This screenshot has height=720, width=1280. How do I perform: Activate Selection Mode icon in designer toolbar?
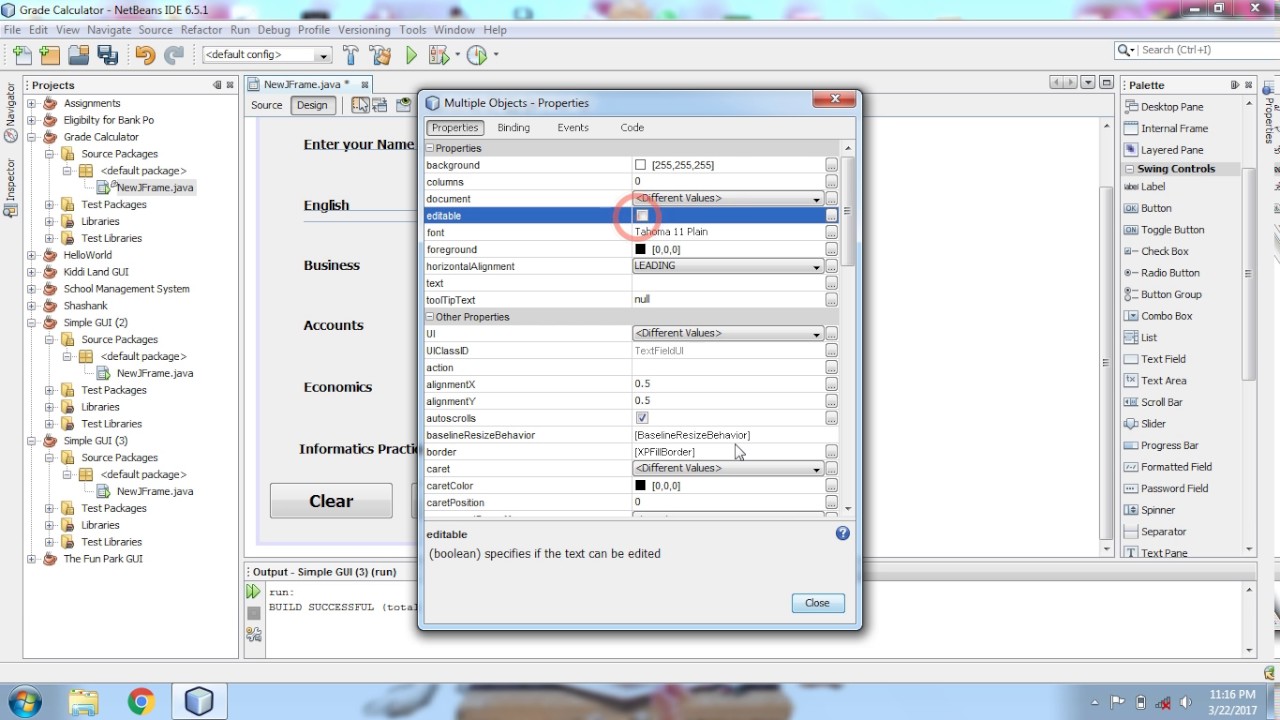pyautogui.click(x=360, y=104)
